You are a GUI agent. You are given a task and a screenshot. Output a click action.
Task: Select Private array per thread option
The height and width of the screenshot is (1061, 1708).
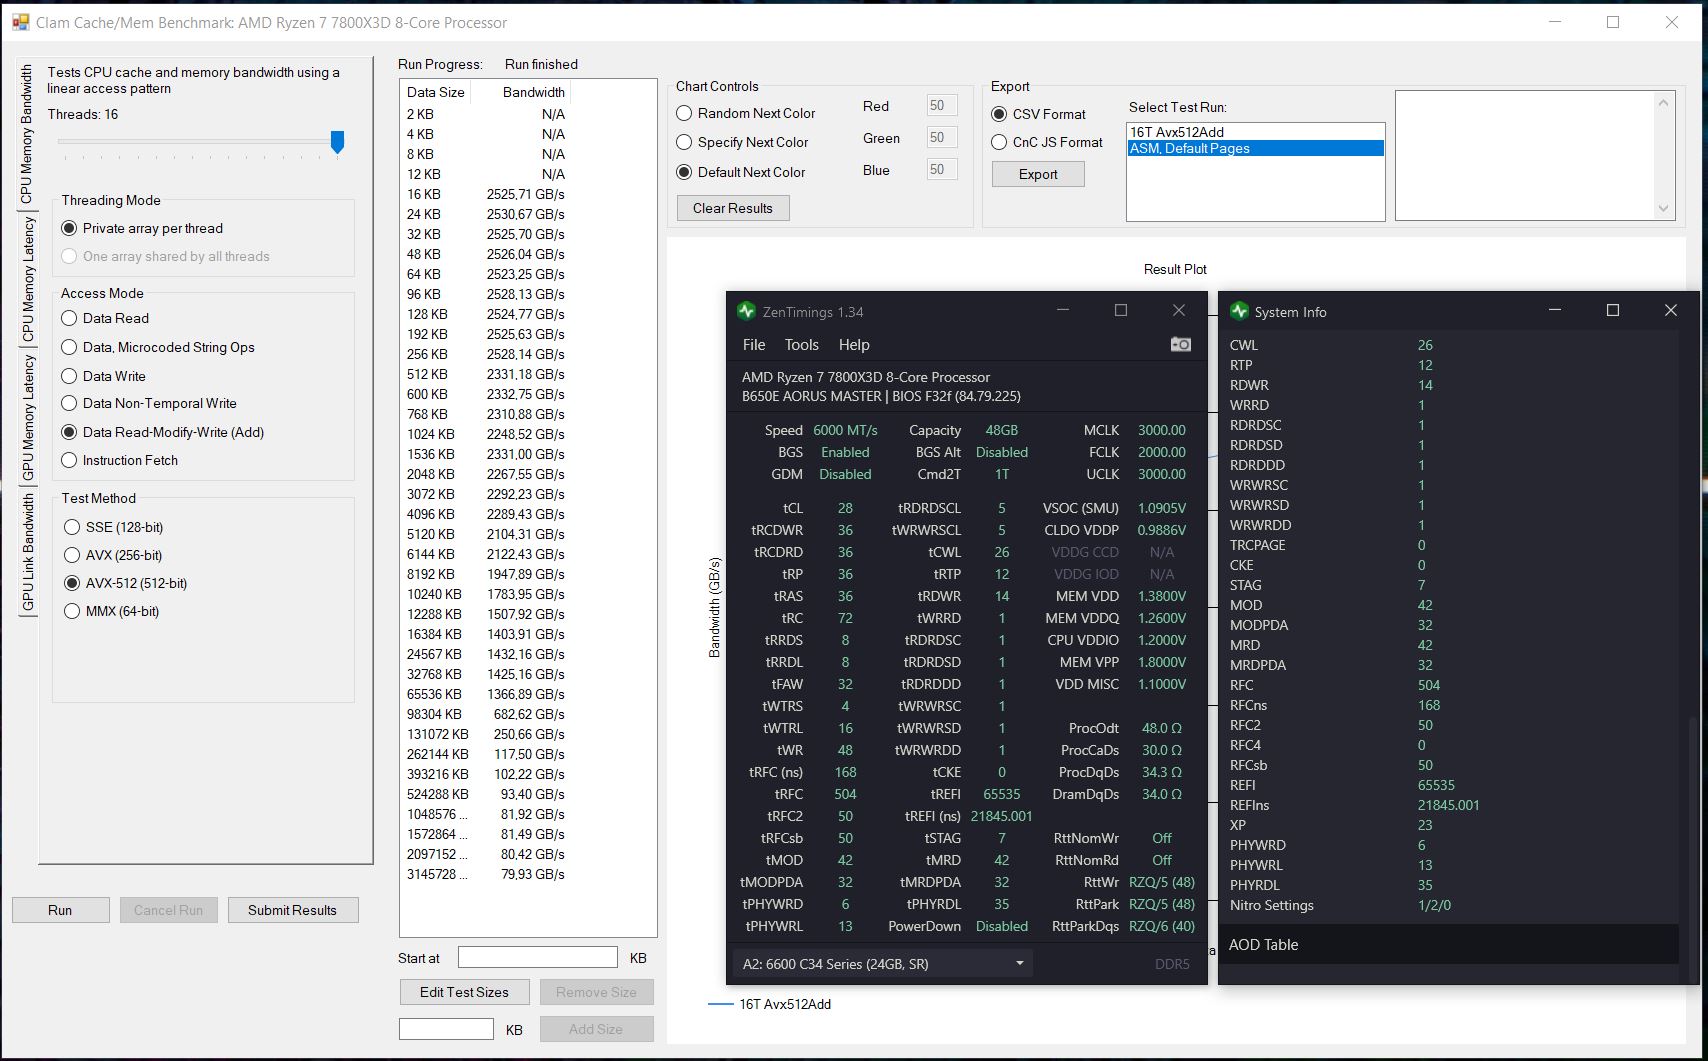tap(142, 228)
